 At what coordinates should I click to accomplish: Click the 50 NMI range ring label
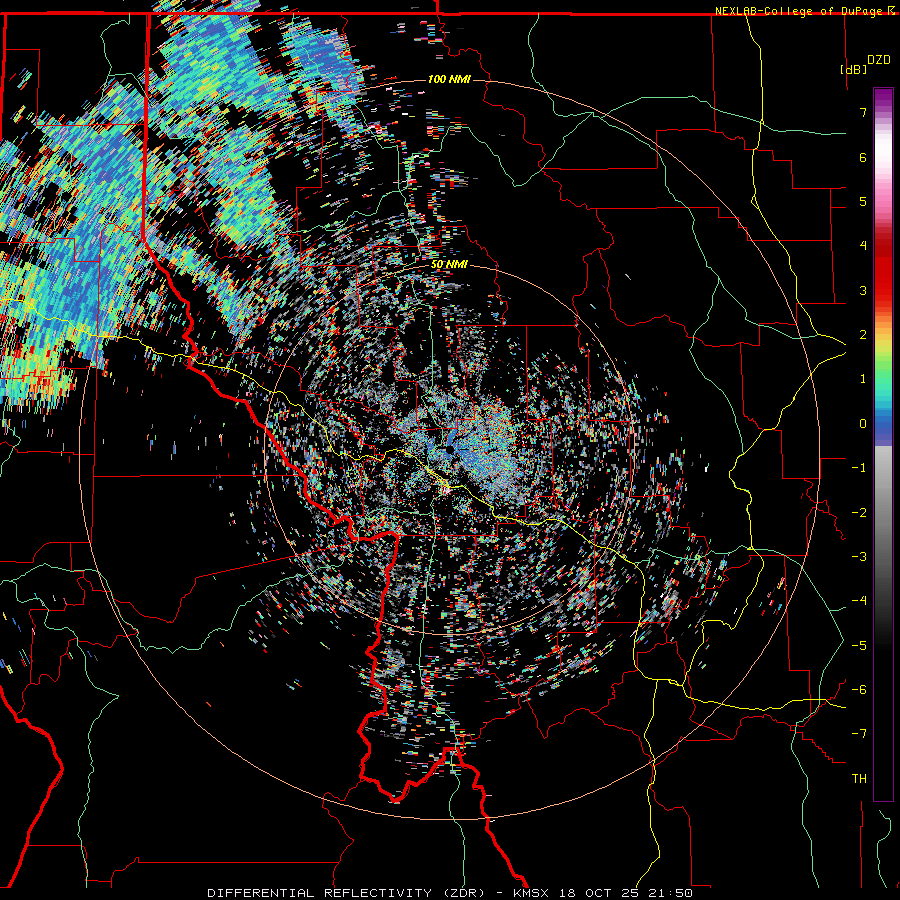click(x=449, y=265)
